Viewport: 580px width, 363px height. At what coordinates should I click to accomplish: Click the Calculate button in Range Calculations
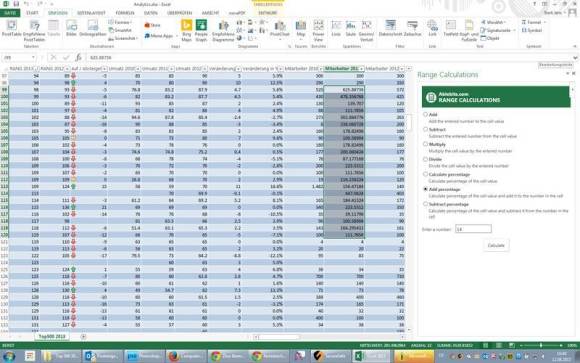click(x=496, y=245)
